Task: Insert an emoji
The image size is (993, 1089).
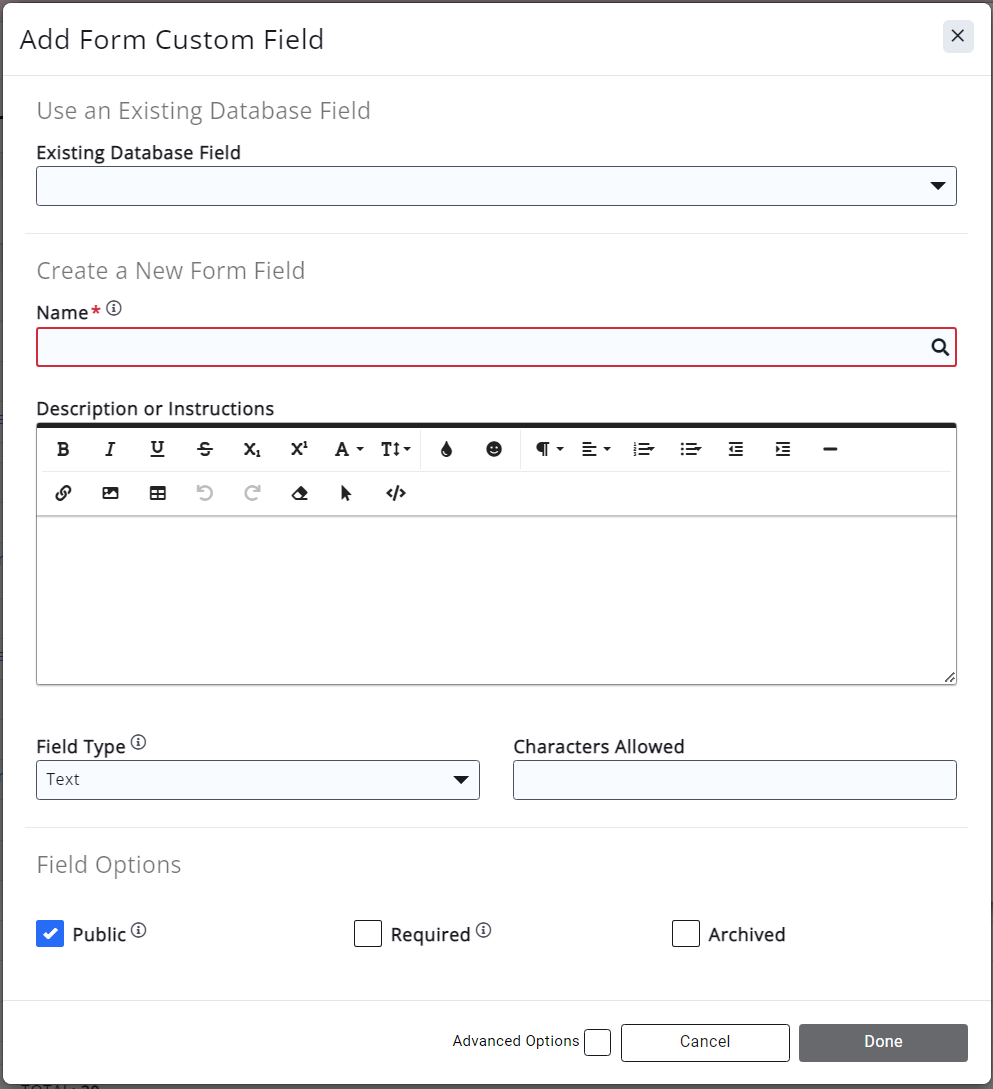Action: [494, 449]
